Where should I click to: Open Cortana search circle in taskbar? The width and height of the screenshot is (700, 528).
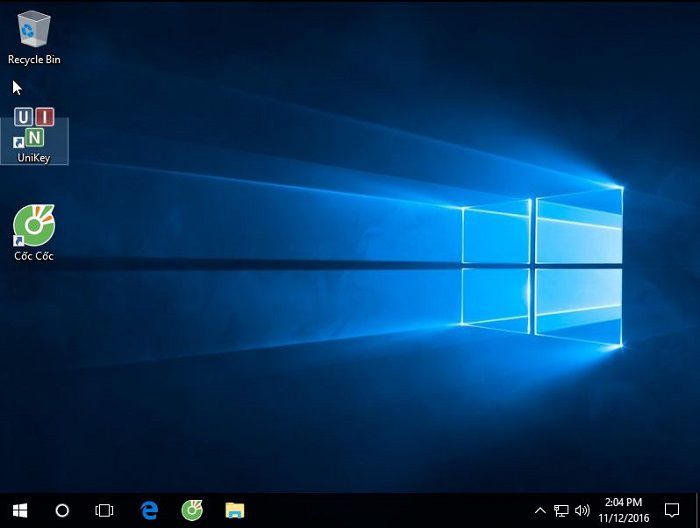pos(62,511)
